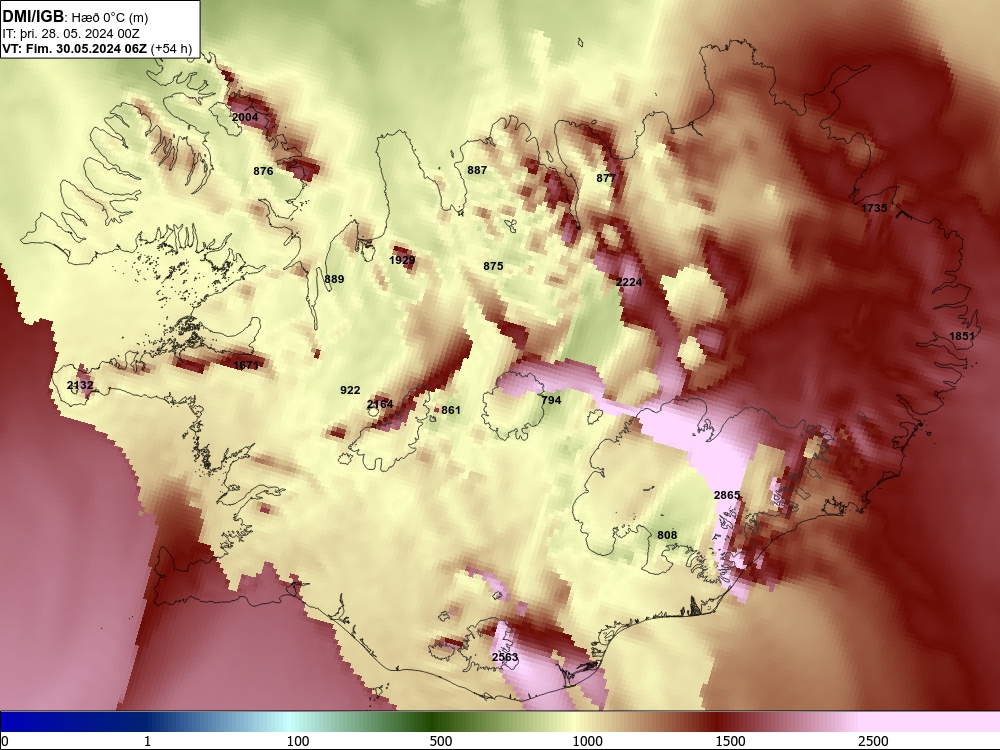This screenshot has width=1000, height=750.
Task: Click the 2224 height label
Action: 629,282
